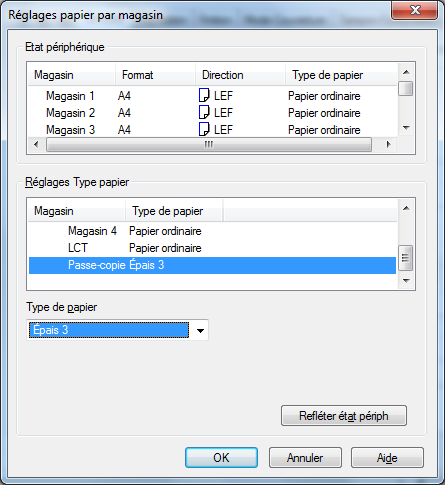This screenshot has height=485, width=445.
Task: Click Papier ordinaire cell for Magasin 4
Action: (x=165, y=231)
